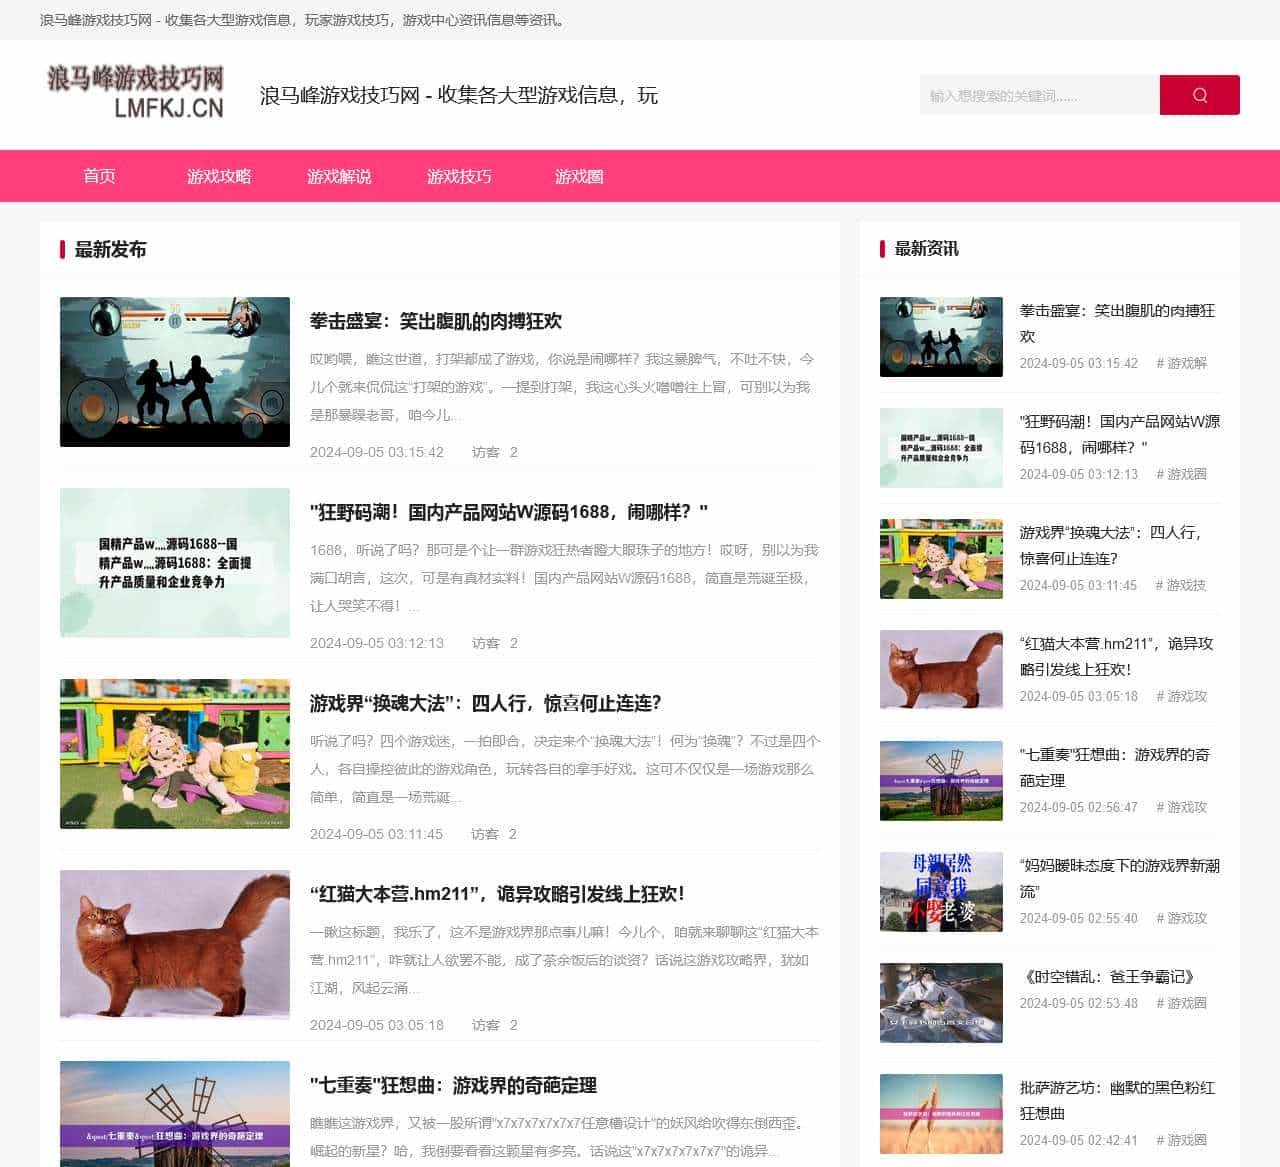Viewport: 1280px width, 1167px height.
Task: Open main list article about W源码1688
Action: (509, 512)
